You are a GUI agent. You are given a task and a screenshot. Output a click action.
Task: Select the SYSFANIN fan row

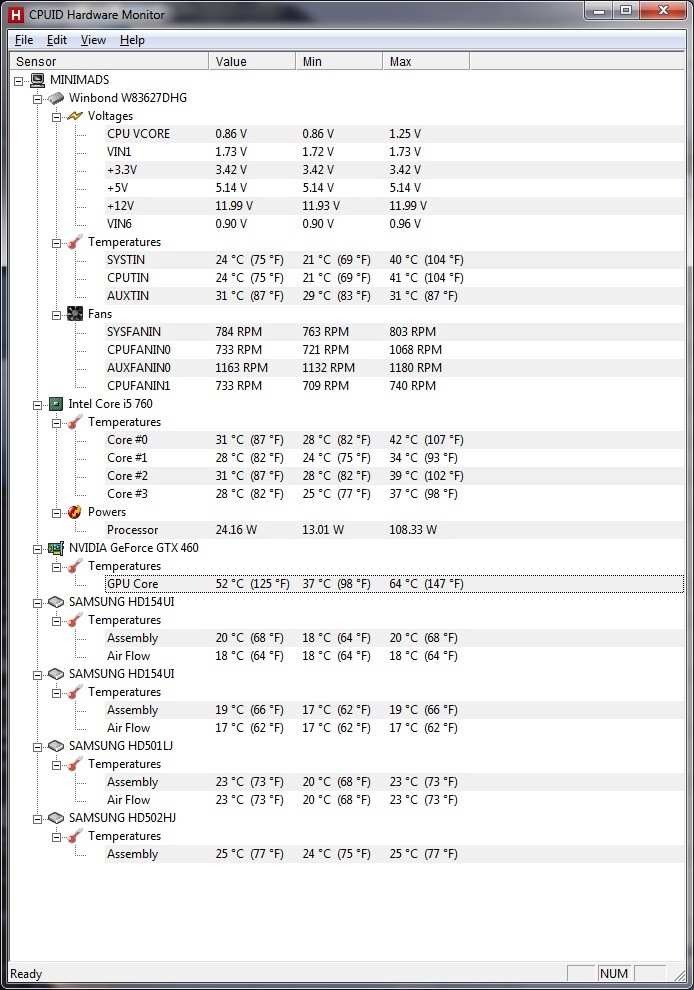click(394, 332)
